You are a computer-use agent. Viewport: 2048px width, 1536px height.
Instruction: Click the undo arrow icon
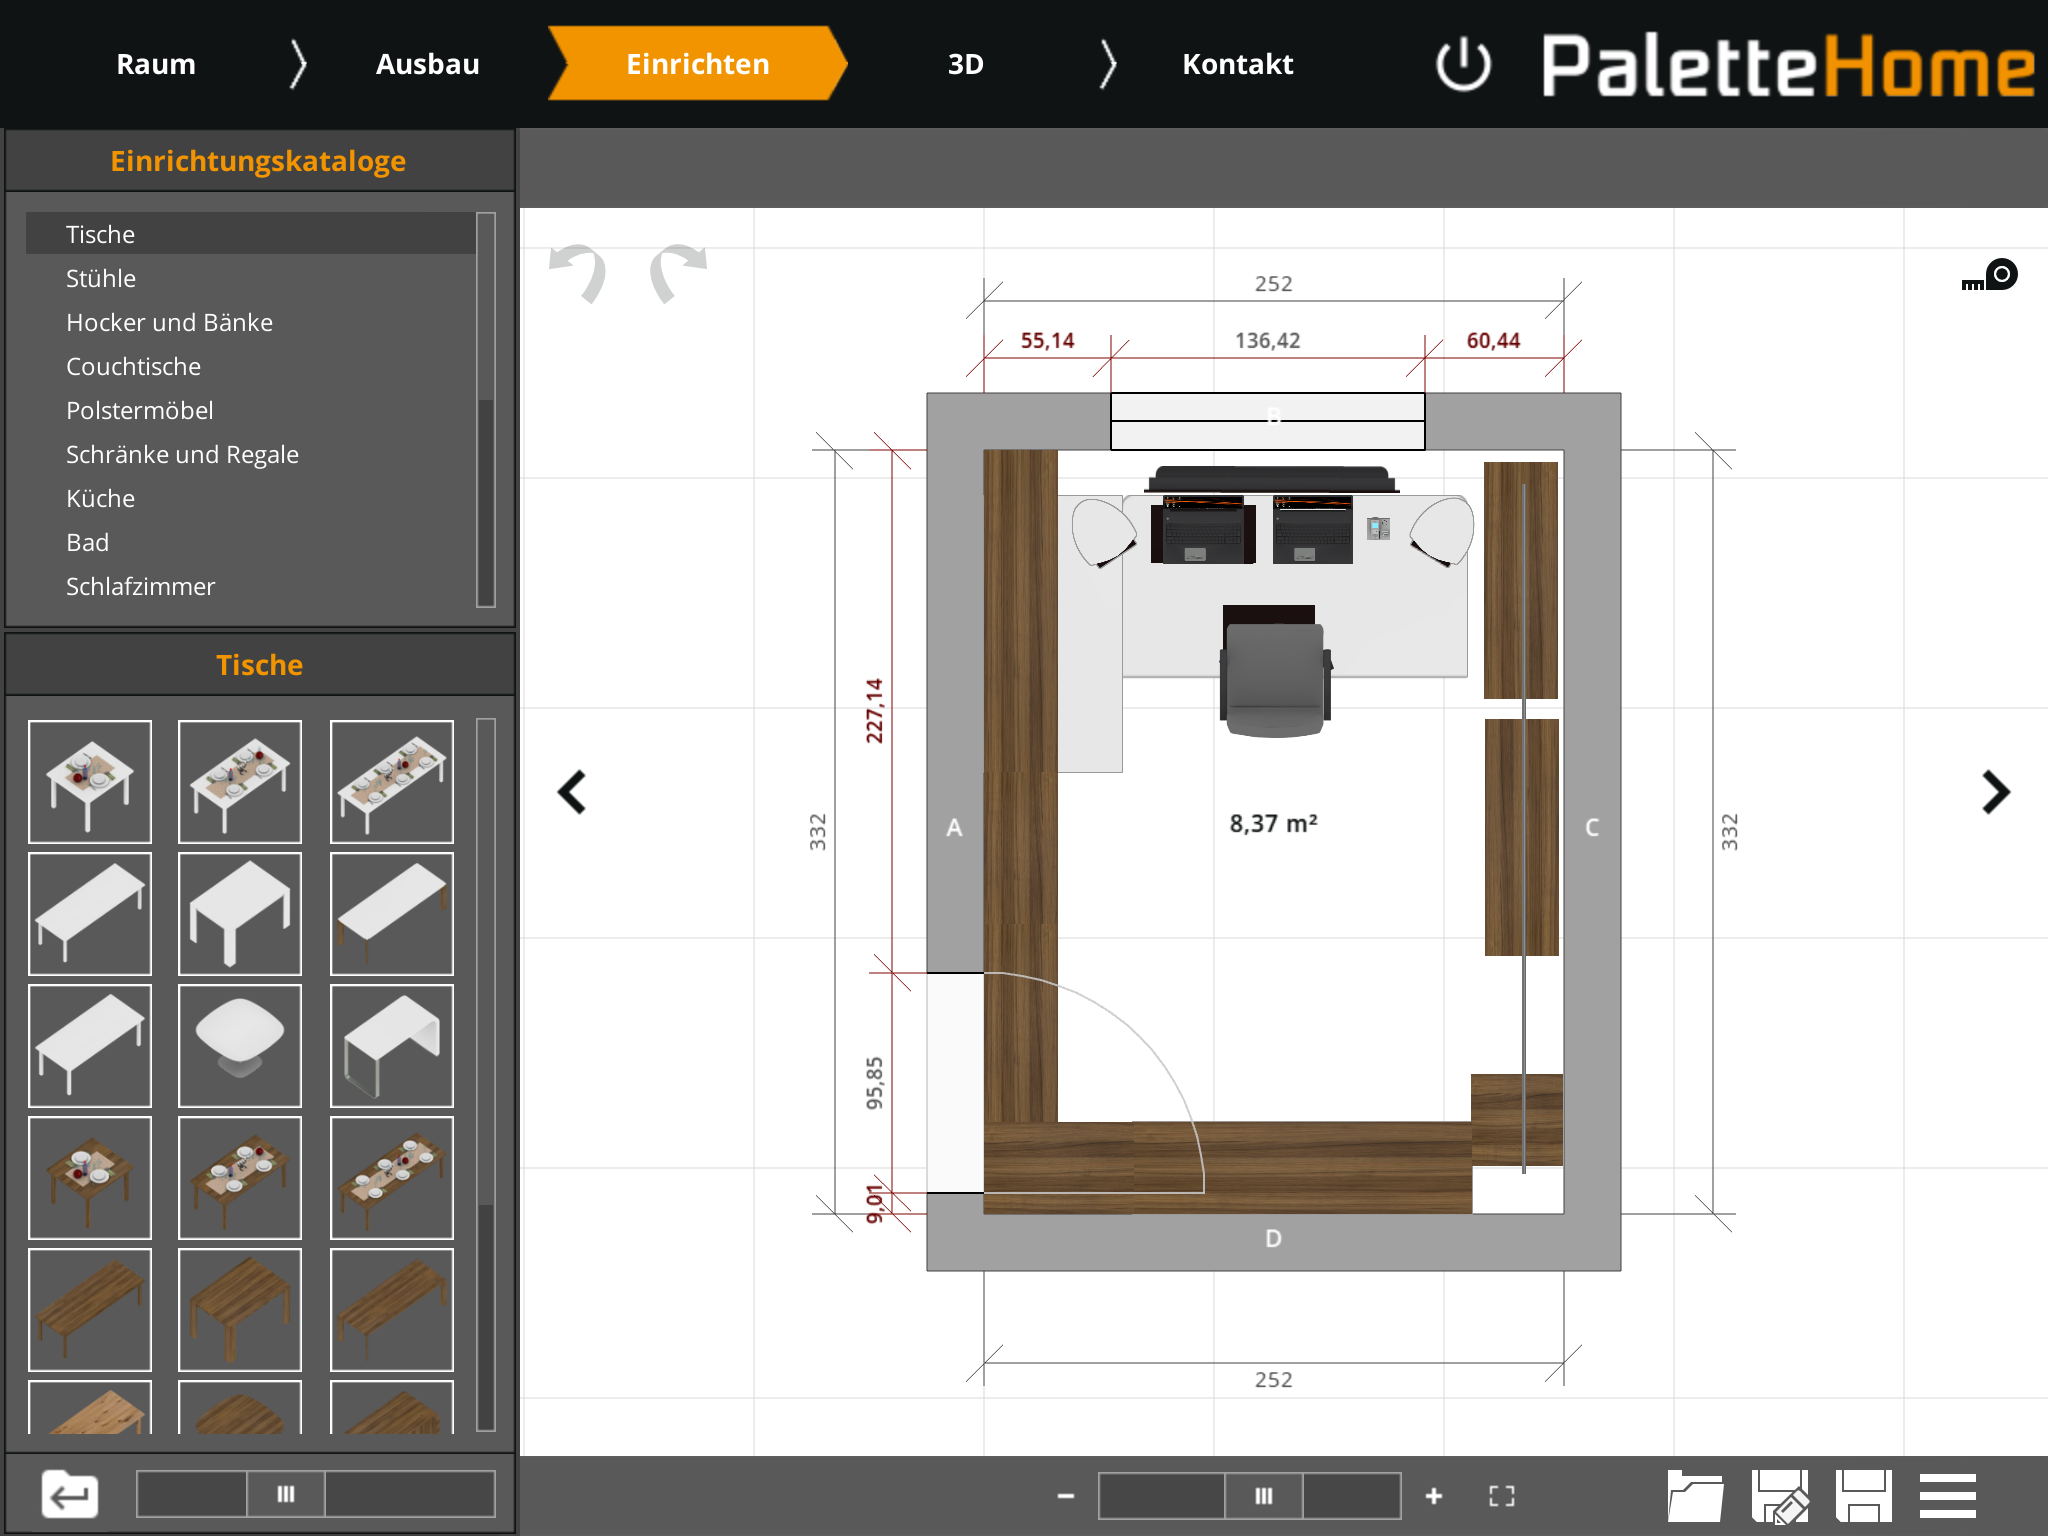pos(579,272)
